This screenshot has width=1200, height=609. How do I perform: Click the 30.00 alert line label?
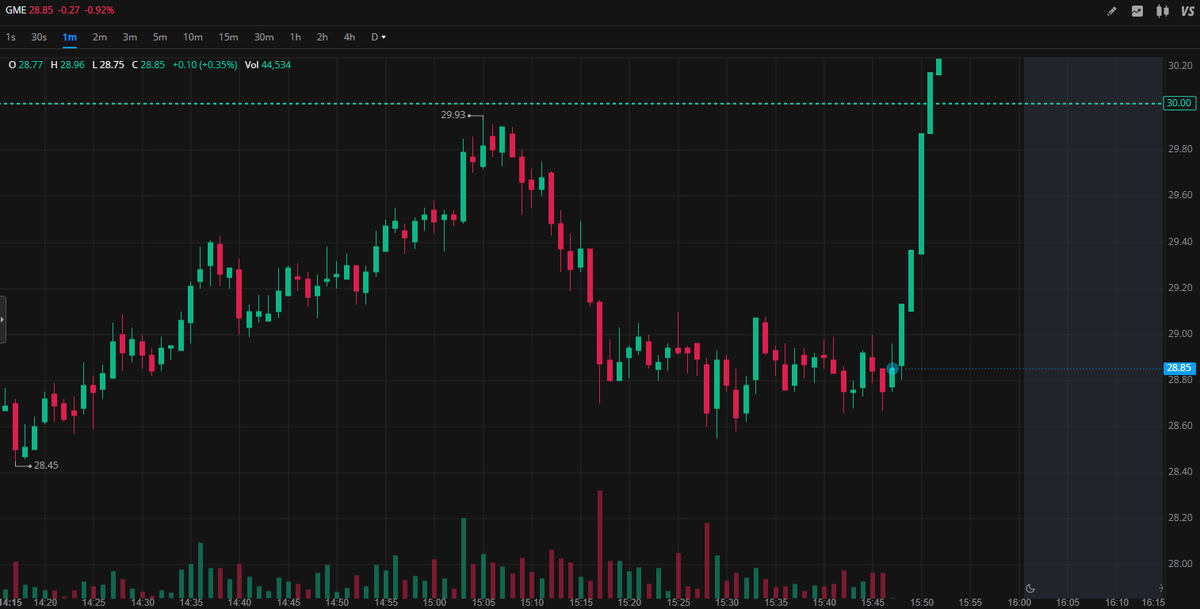click(1178, 102)
